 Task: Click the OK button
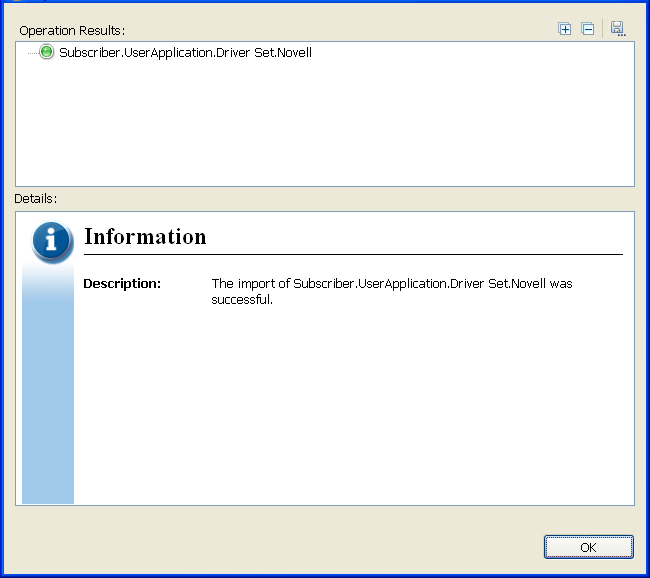point(589,547)
